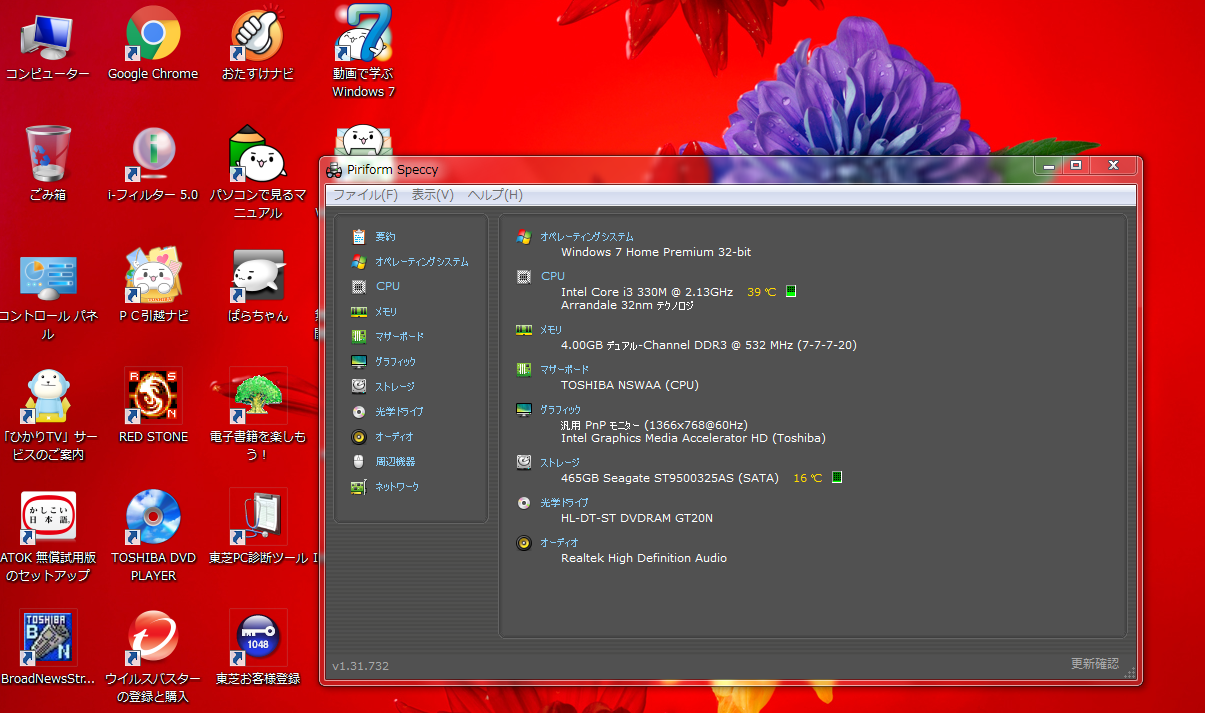Click green temperature indicator next to 39 ℃
Image resolution: width=1205 pixels, height=713 pixels.
tap(790, 291)
